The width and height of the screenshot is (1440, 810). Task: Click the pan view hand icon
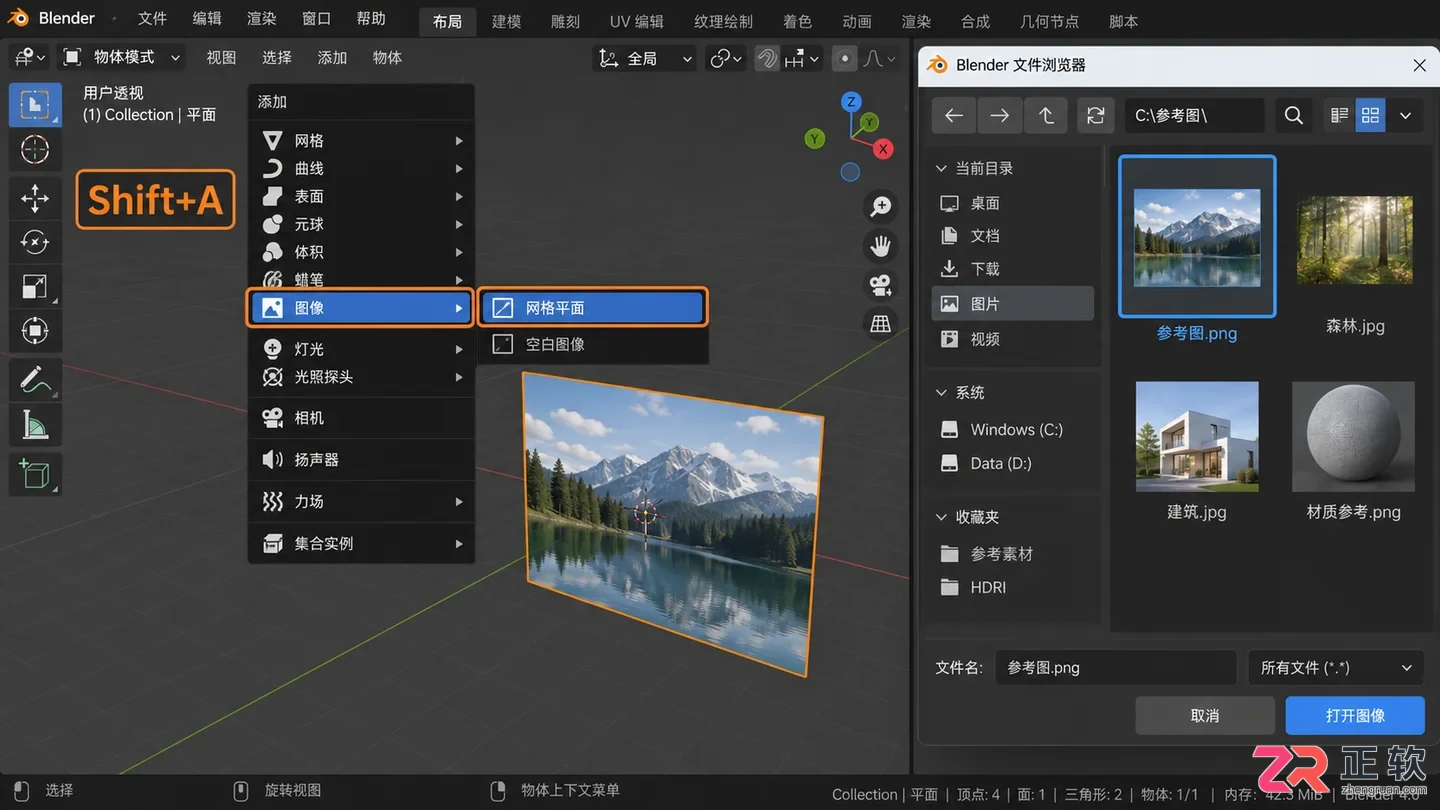tap(880, 246)
